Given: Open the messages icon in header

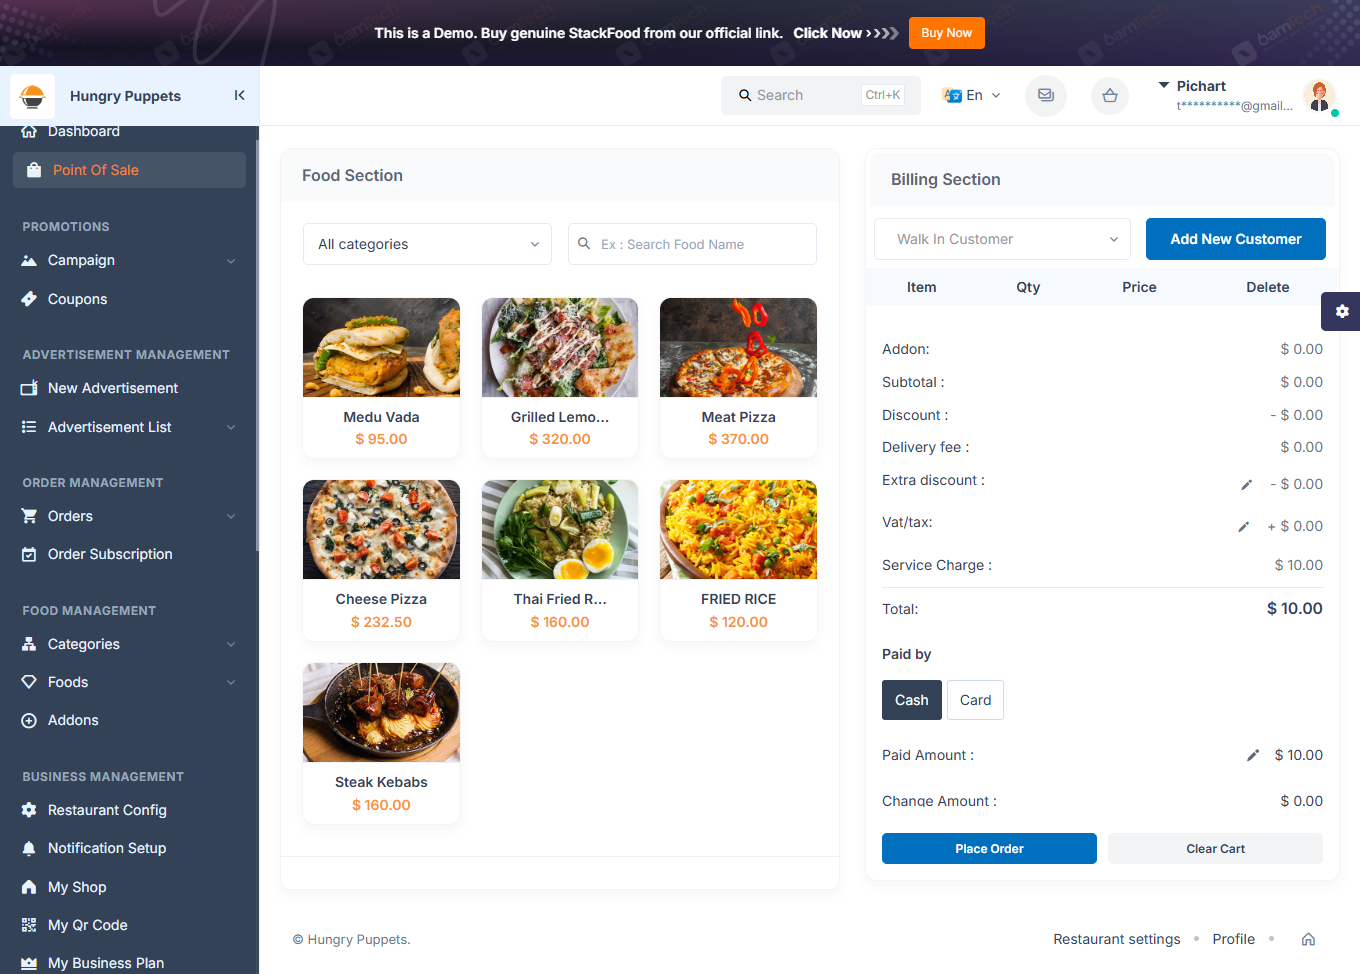Looking at the screenshot, I should tap(1046, 95).
